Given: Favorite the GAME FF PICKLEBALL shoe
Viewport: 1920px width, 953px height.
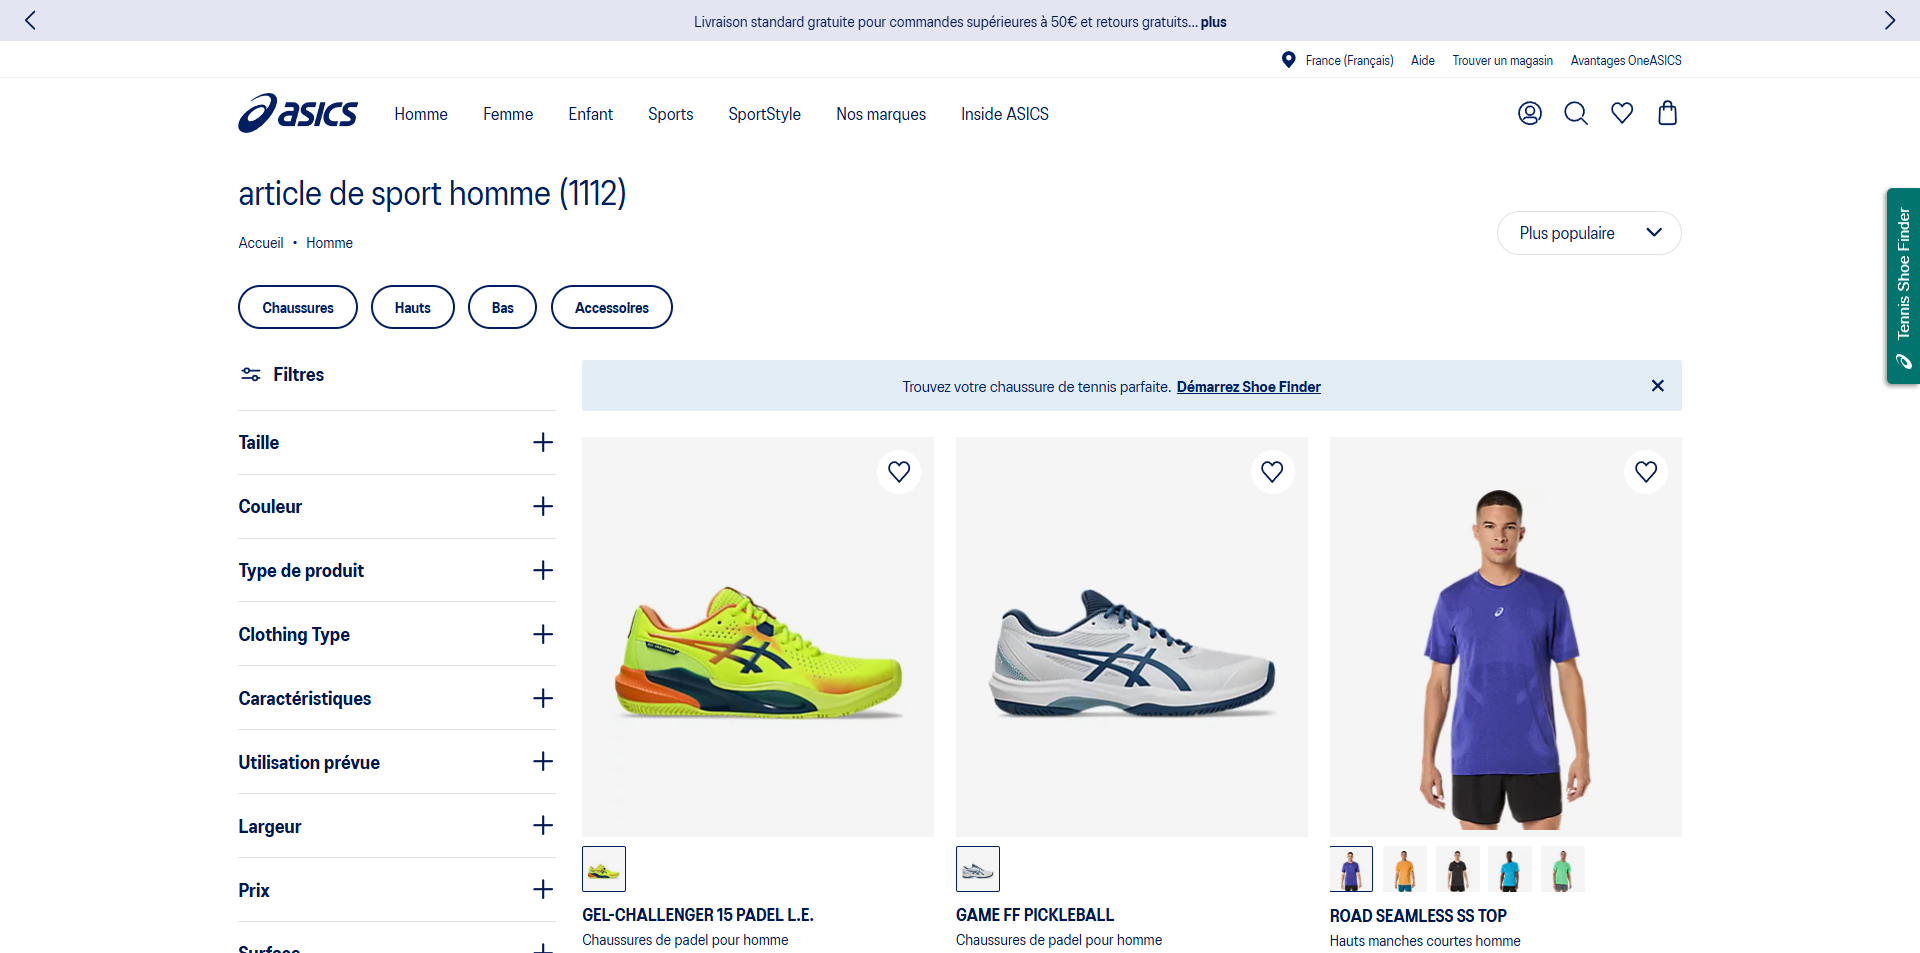Looking at the screenshot, I should [x=1272, y=471].
